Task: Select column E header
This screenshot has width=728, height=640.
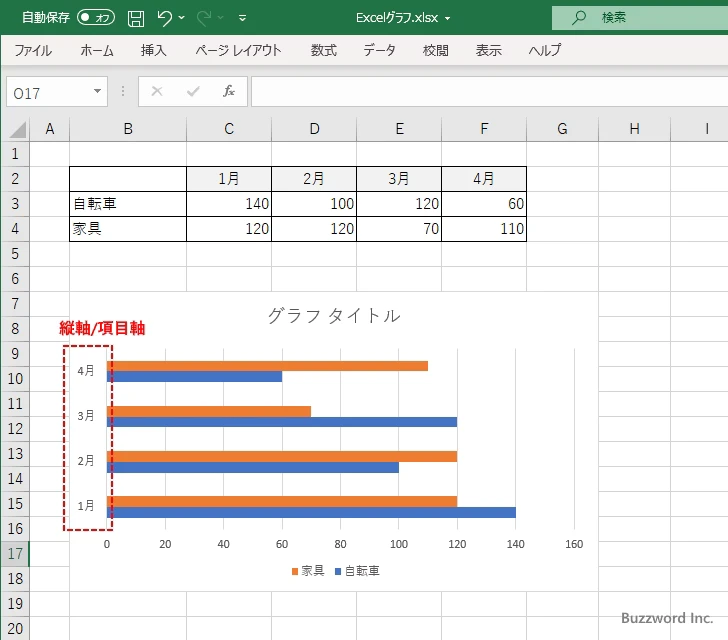Action: coord(399,129)
